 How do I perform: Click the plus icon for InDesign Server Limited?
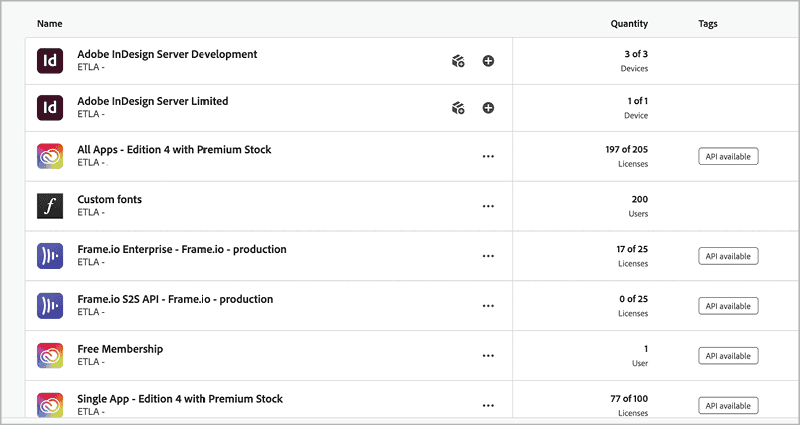coord(488,108)
